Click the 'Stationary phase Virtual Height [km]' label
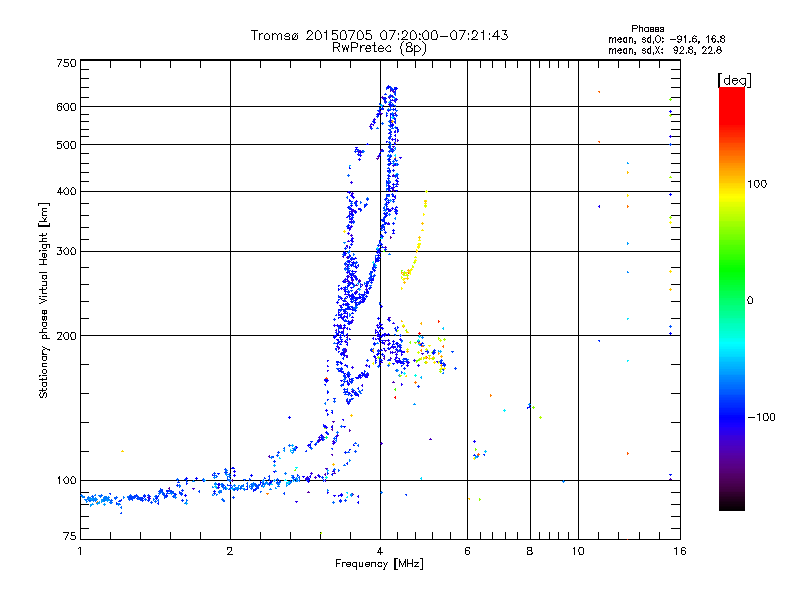Image resolution: width=800 pixels, height=600 pixels. click(x=44, y=301)
